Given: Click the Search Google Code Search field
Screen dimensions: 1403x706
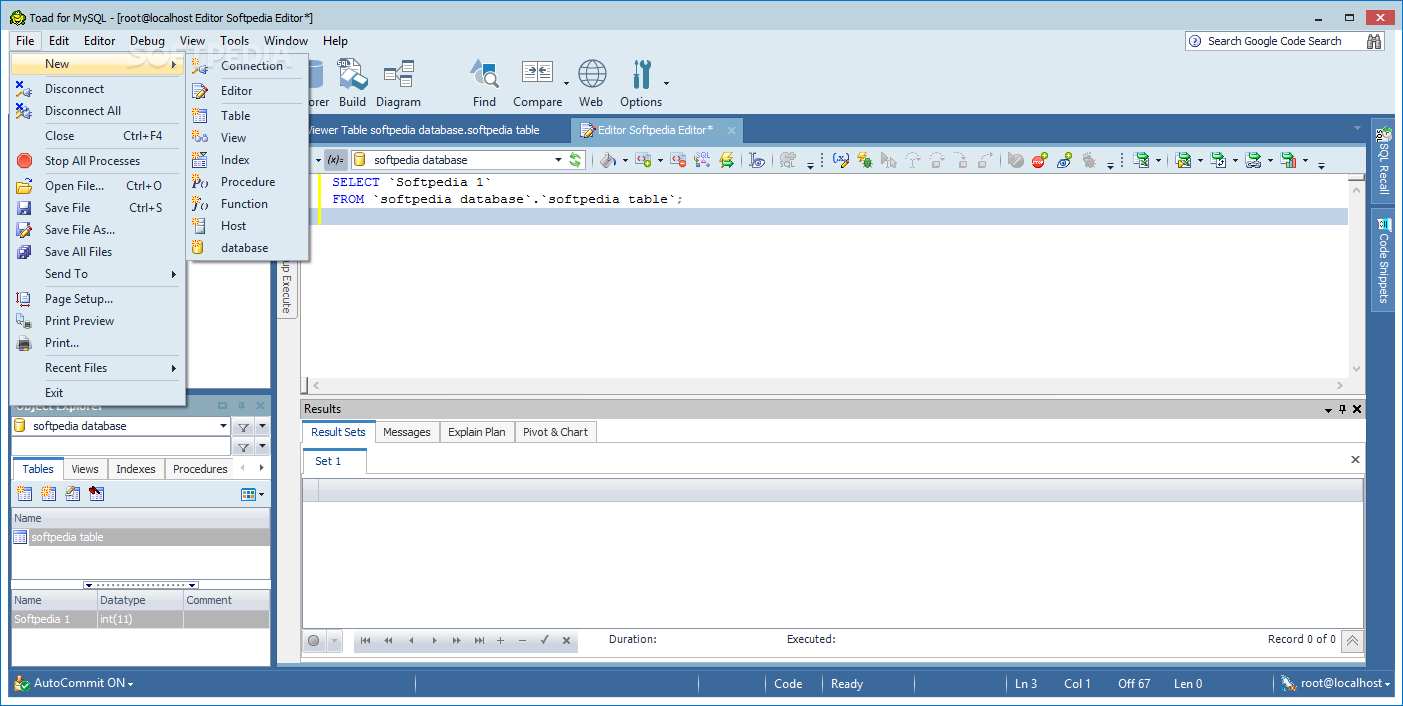Looking at the screenshot, I should pos(1275,41).
